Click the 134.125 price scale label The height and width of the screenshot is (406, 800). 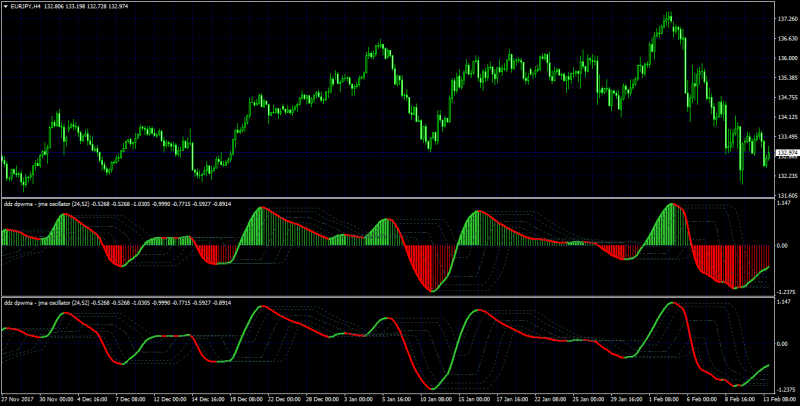coord(788,117)
